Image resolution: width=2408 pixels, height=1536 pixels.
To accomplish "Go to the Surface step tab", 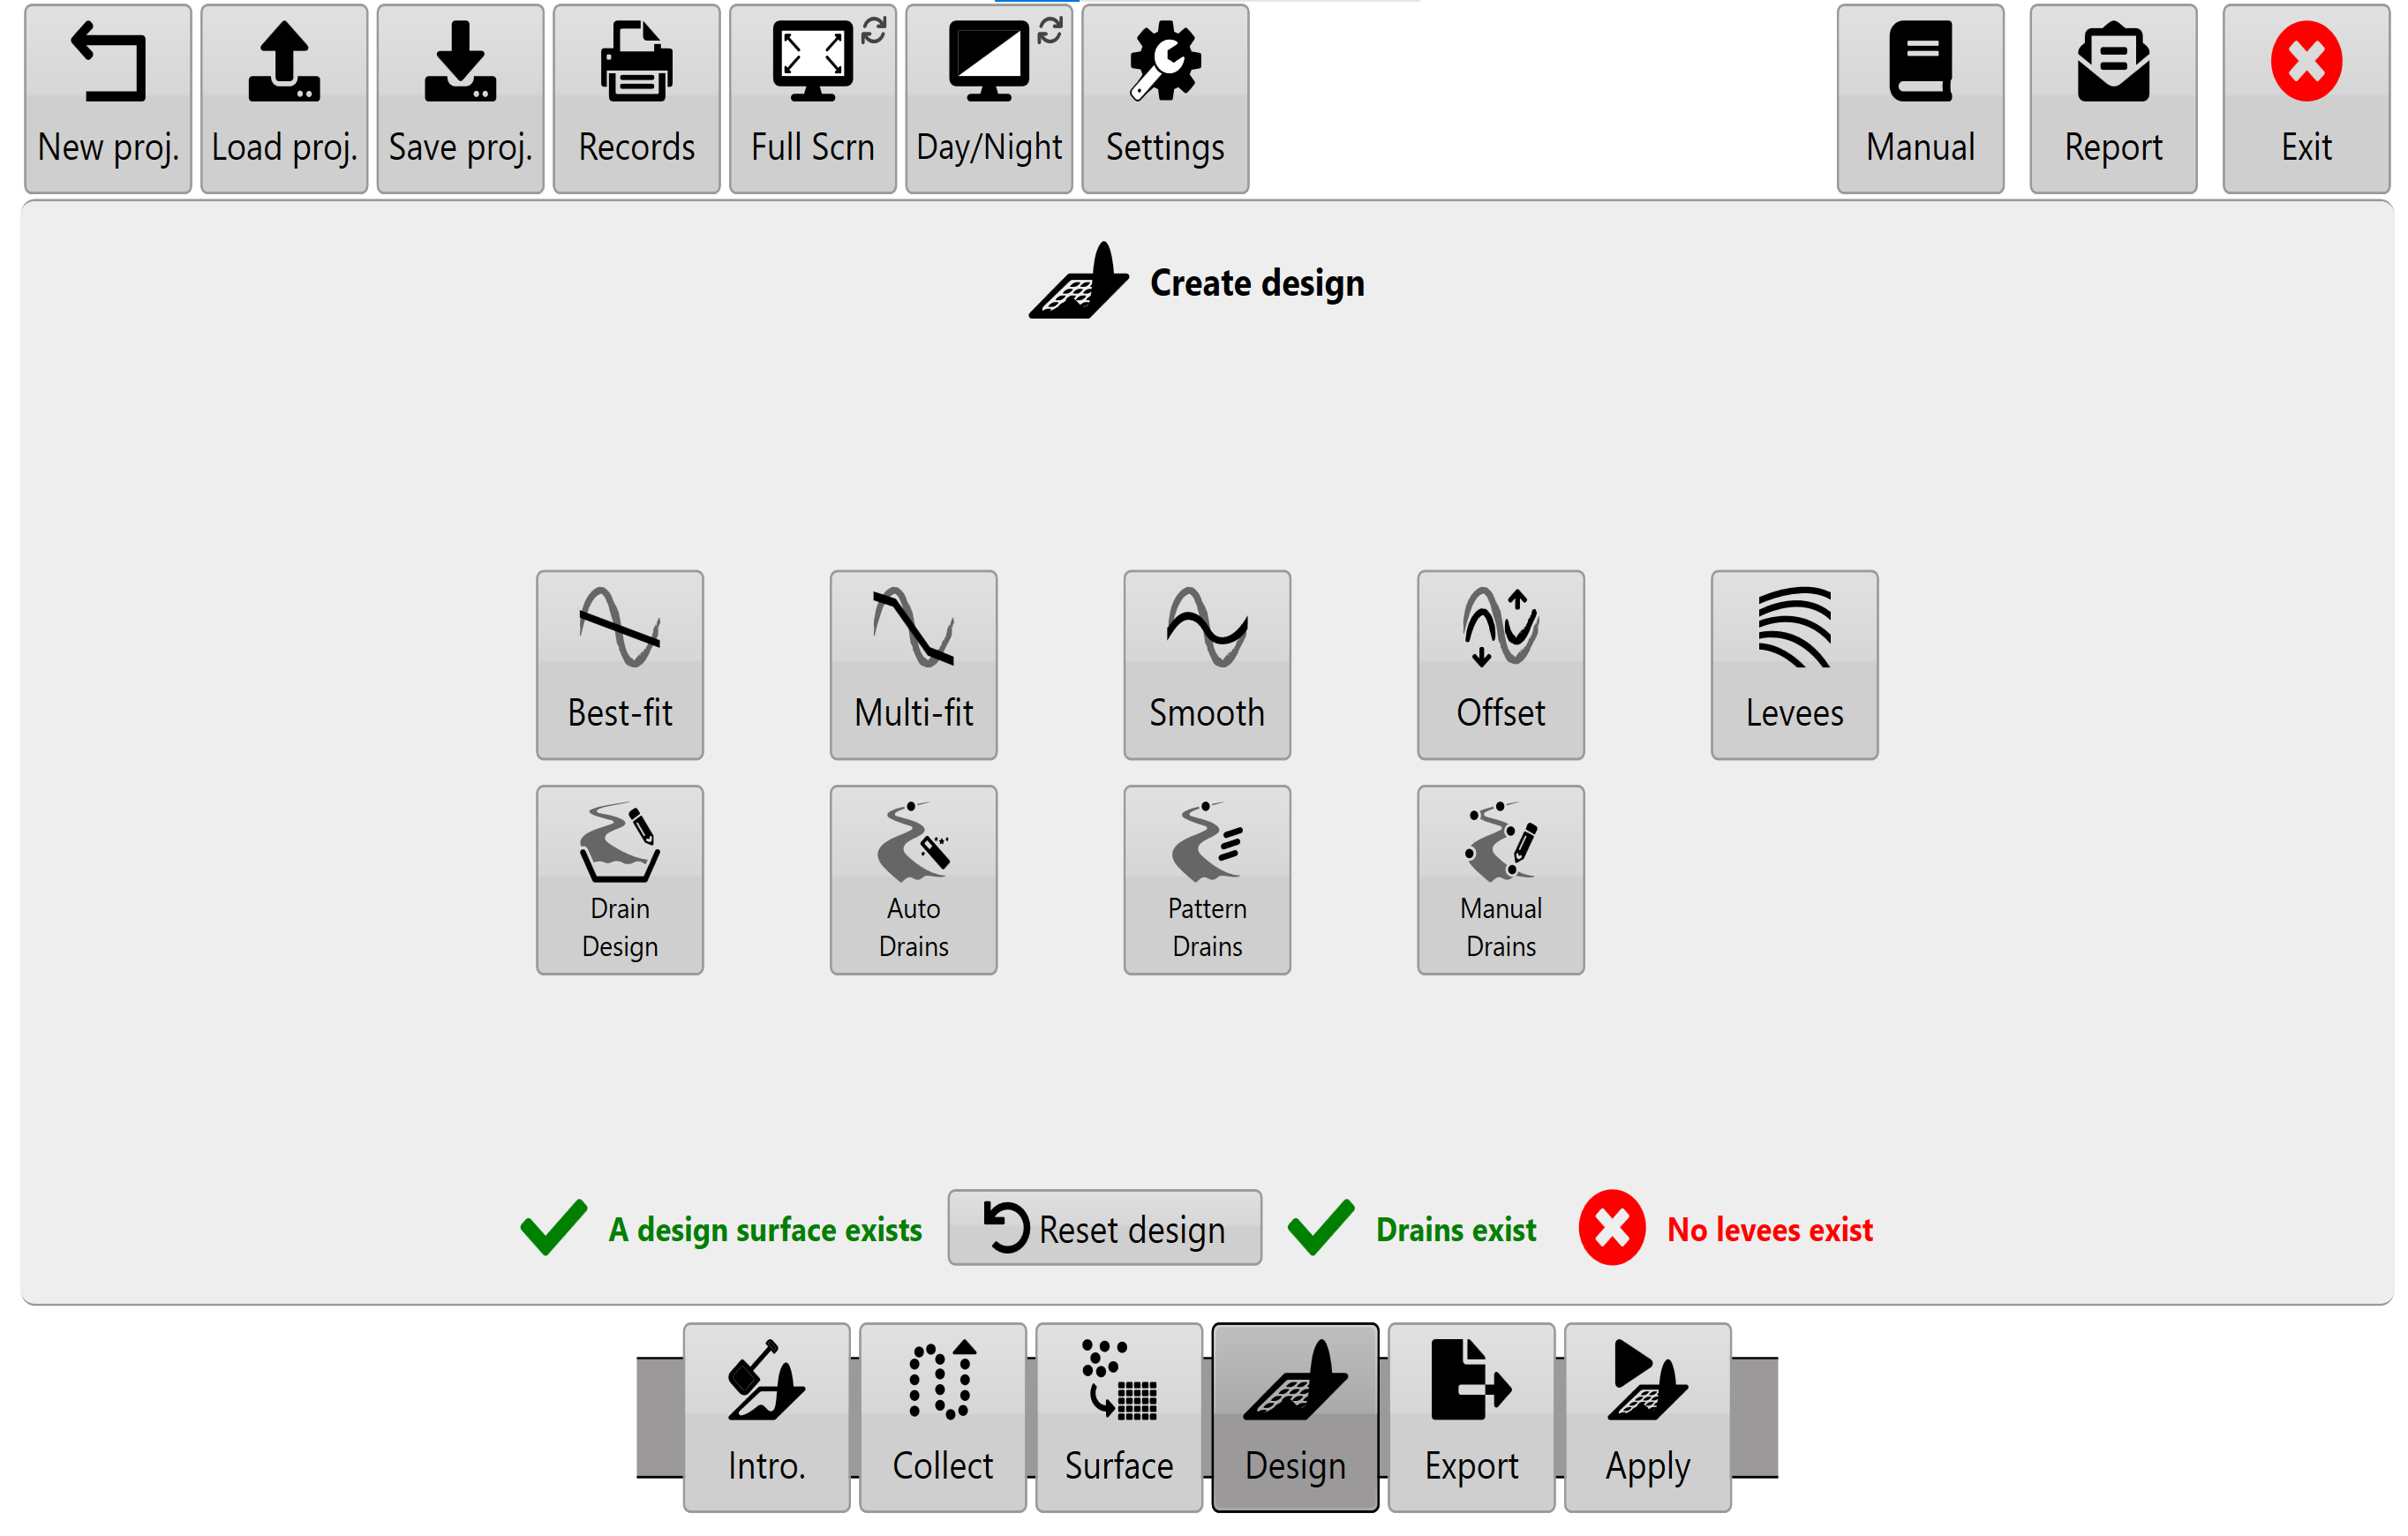I will 1119,1417.
